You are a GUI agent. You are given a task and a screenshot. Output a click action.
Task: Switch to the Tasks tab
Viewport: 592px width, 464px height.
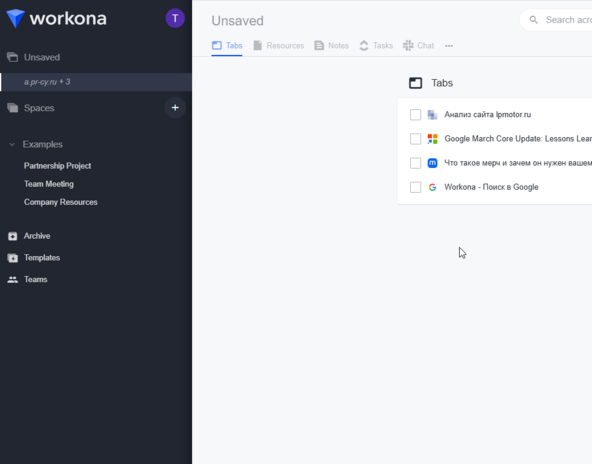376,46
